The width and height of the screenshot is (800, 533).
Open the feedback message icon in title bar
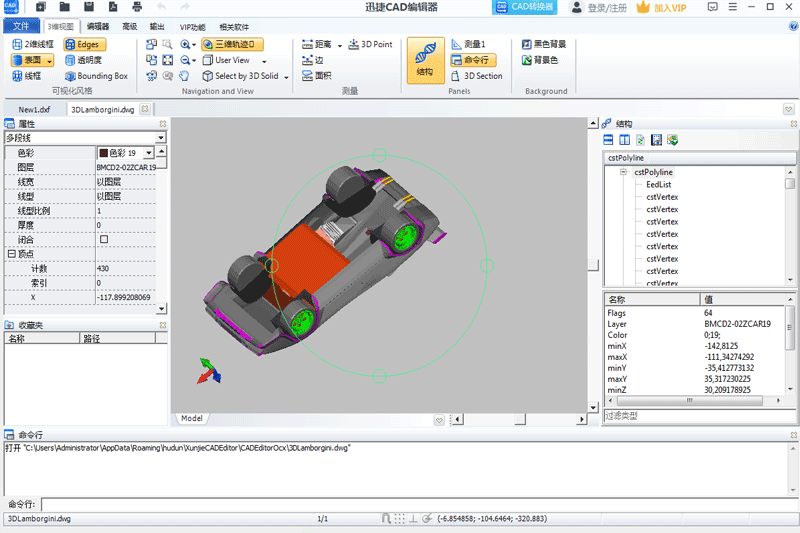(713, 7)
